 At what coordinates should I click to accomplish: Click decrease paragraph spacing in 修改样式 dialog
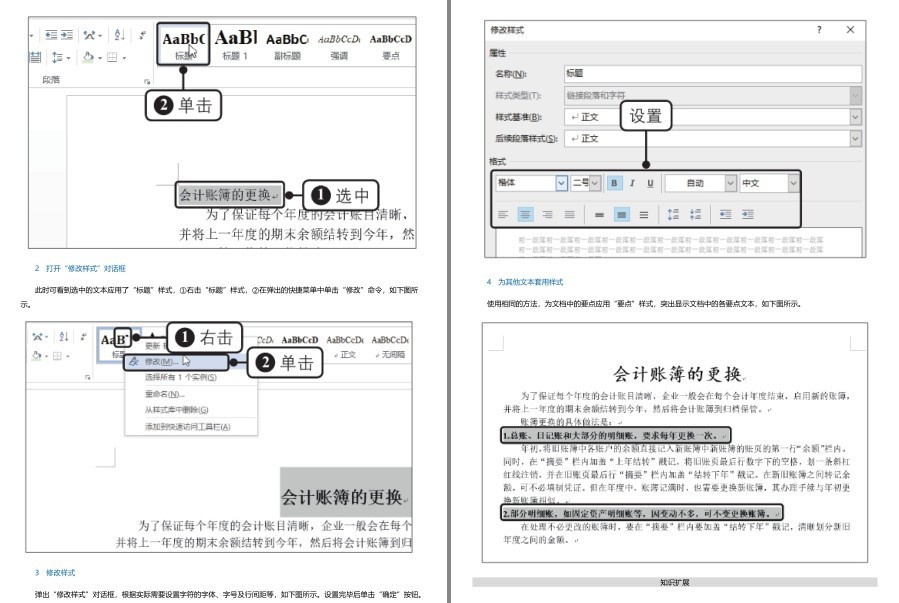(x=695, y=214)
